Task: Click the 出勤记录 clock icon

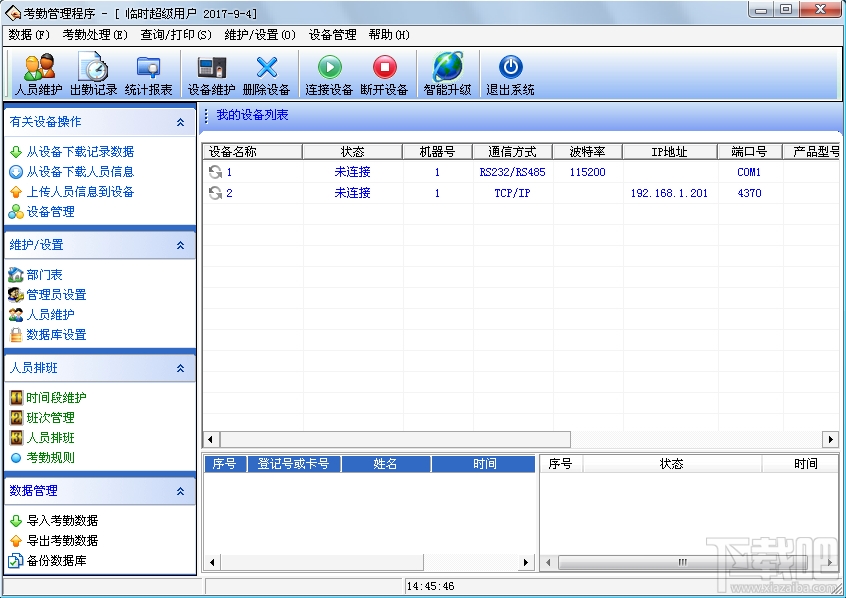Action: [93, 68]
